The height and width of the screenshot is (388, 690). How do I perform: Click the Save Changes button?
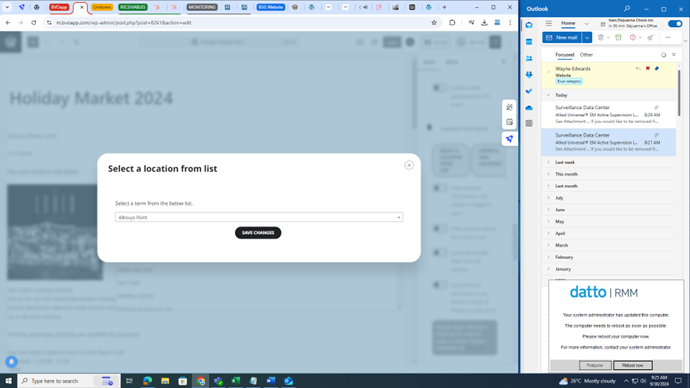click(258, 233)
